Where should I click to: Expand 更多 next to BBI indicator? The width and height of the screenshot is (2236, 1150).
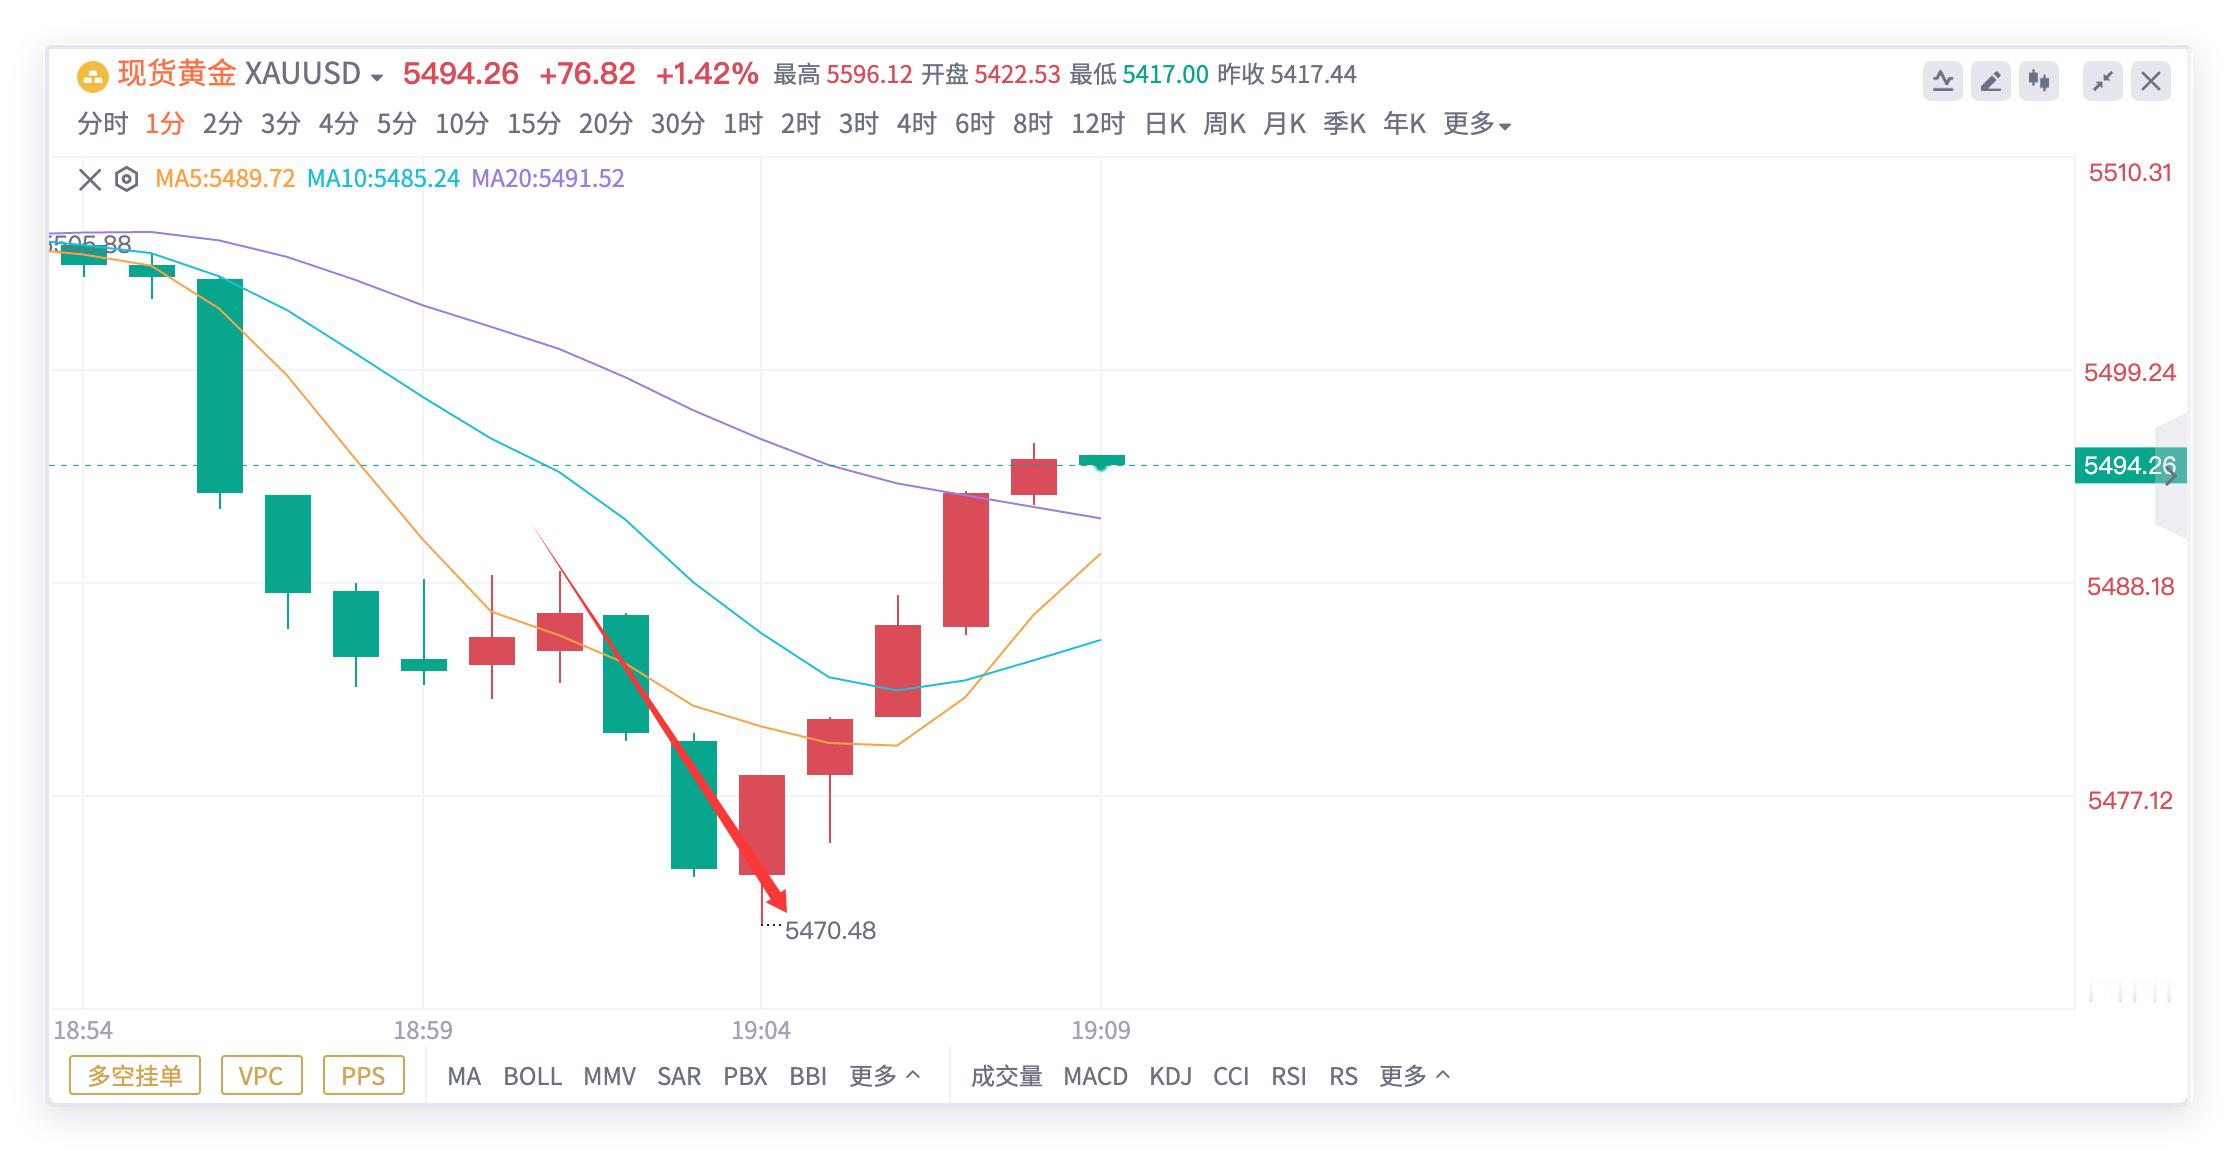point(884,1076)
